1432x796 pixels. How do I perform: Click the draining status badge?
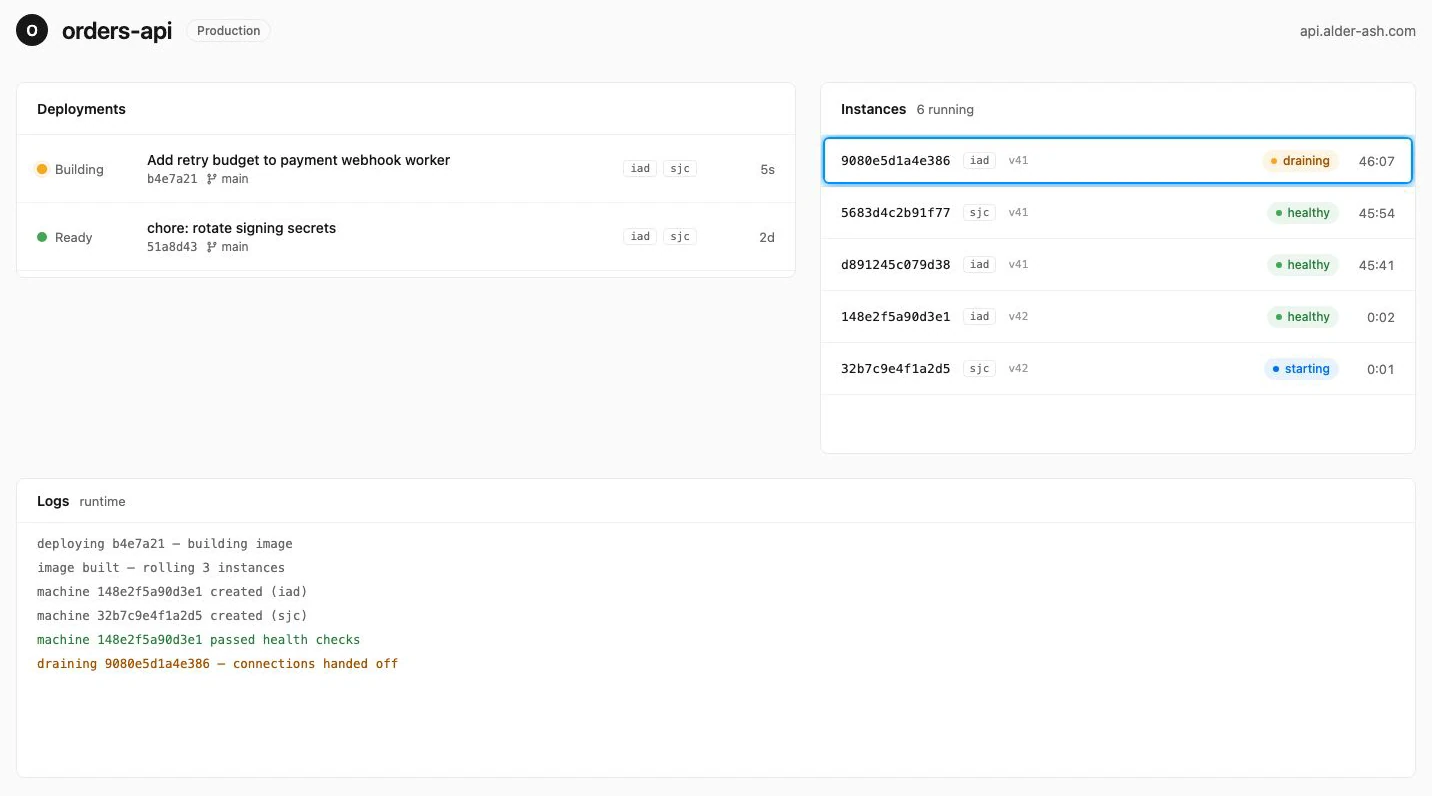[1300, 161]
